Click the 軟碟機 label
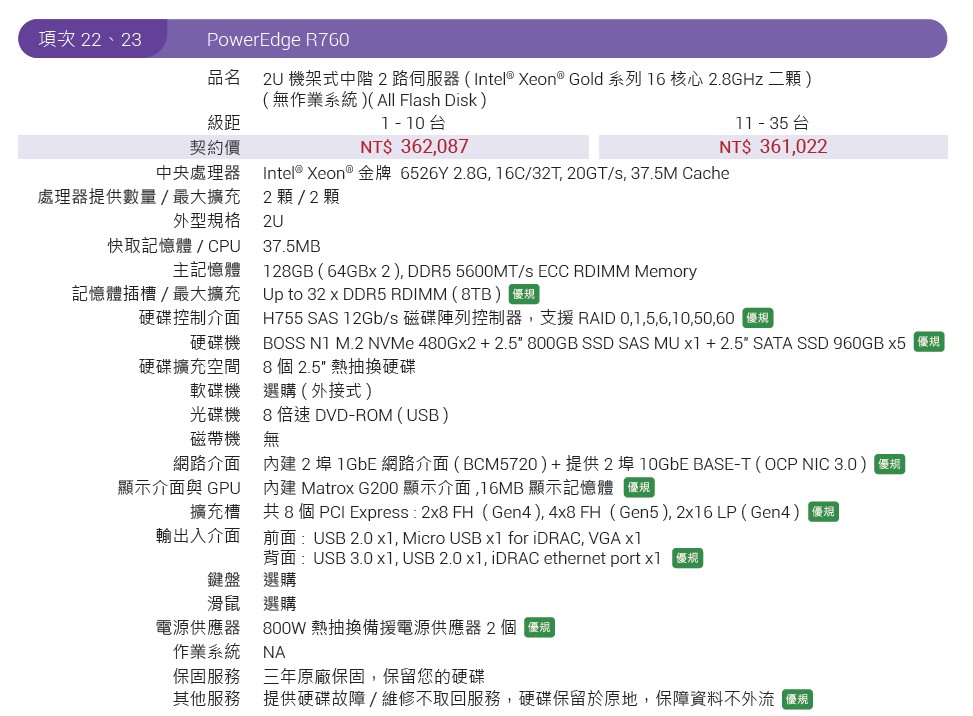 215,391
